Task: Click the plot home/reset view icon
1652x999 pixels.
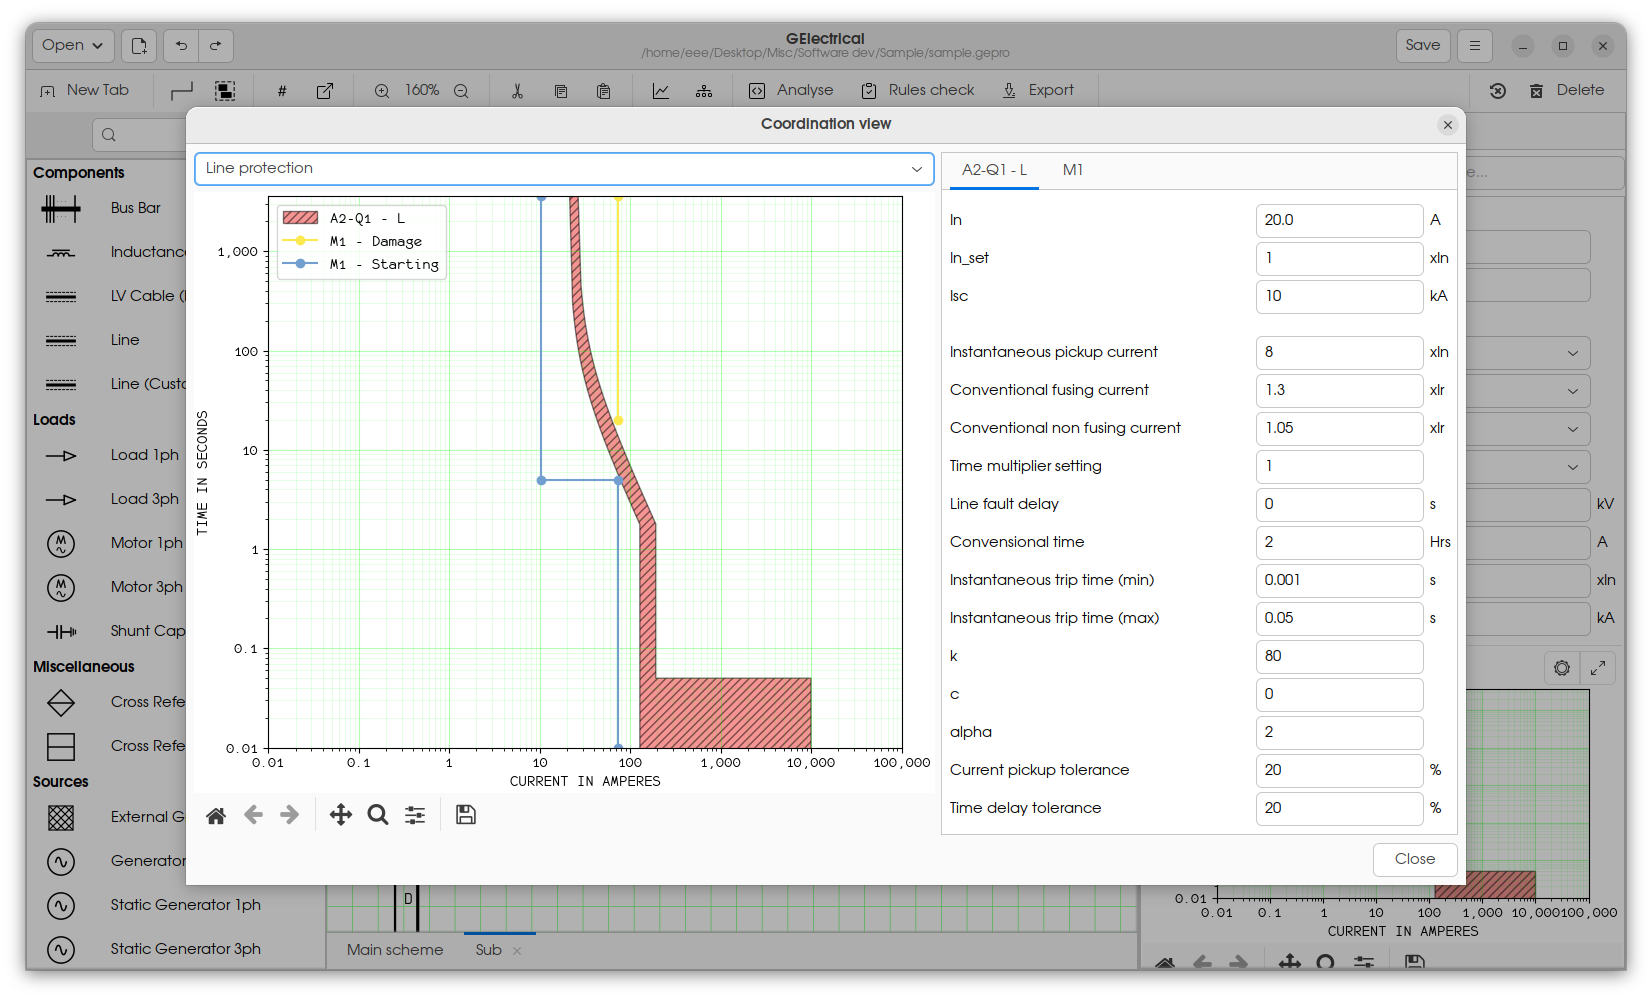Action: (x=216, y=816)
